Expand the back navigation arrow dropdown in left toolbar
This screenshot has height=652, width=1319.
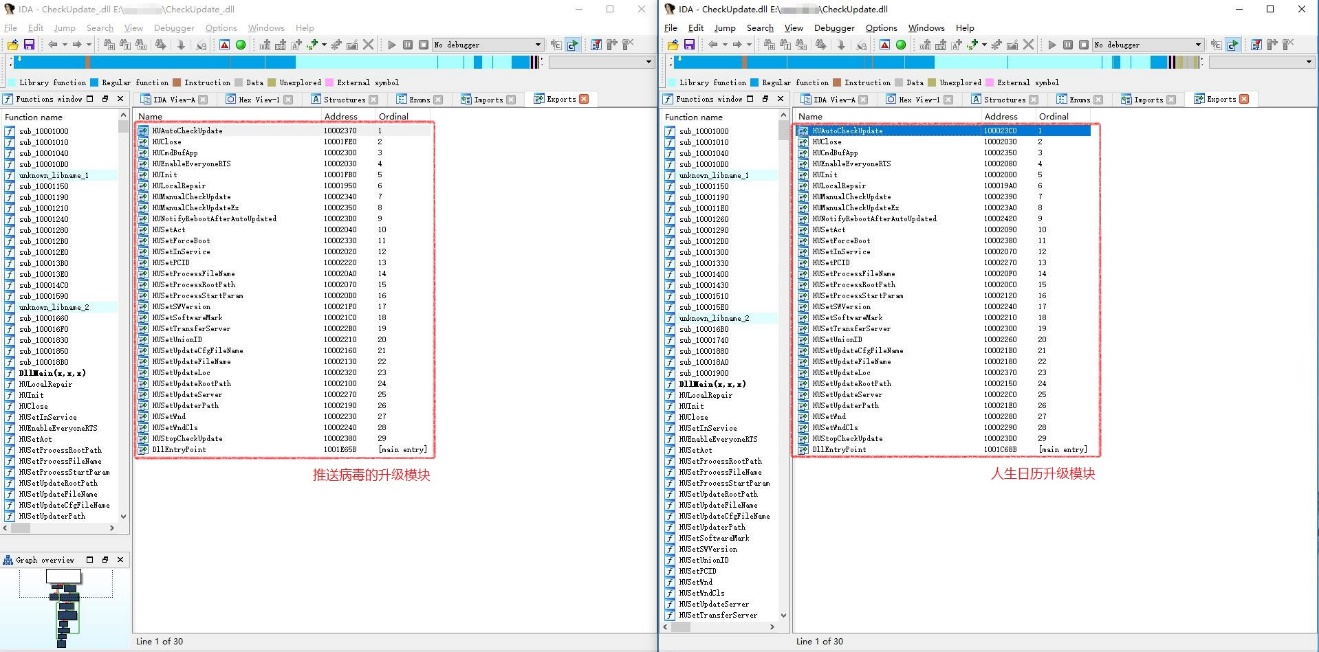tap(65, 45)
